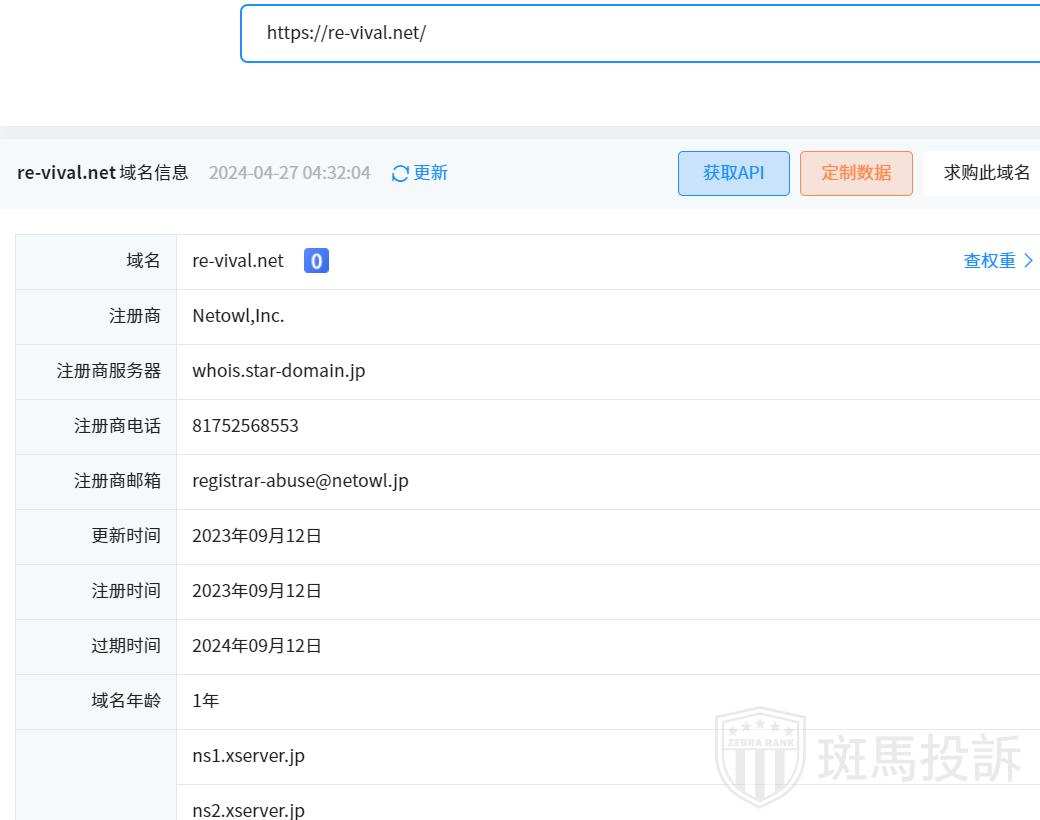The image size is (1040, 820).
Task: Click the registrar phone number 81752568553
Action: (245, 426)
